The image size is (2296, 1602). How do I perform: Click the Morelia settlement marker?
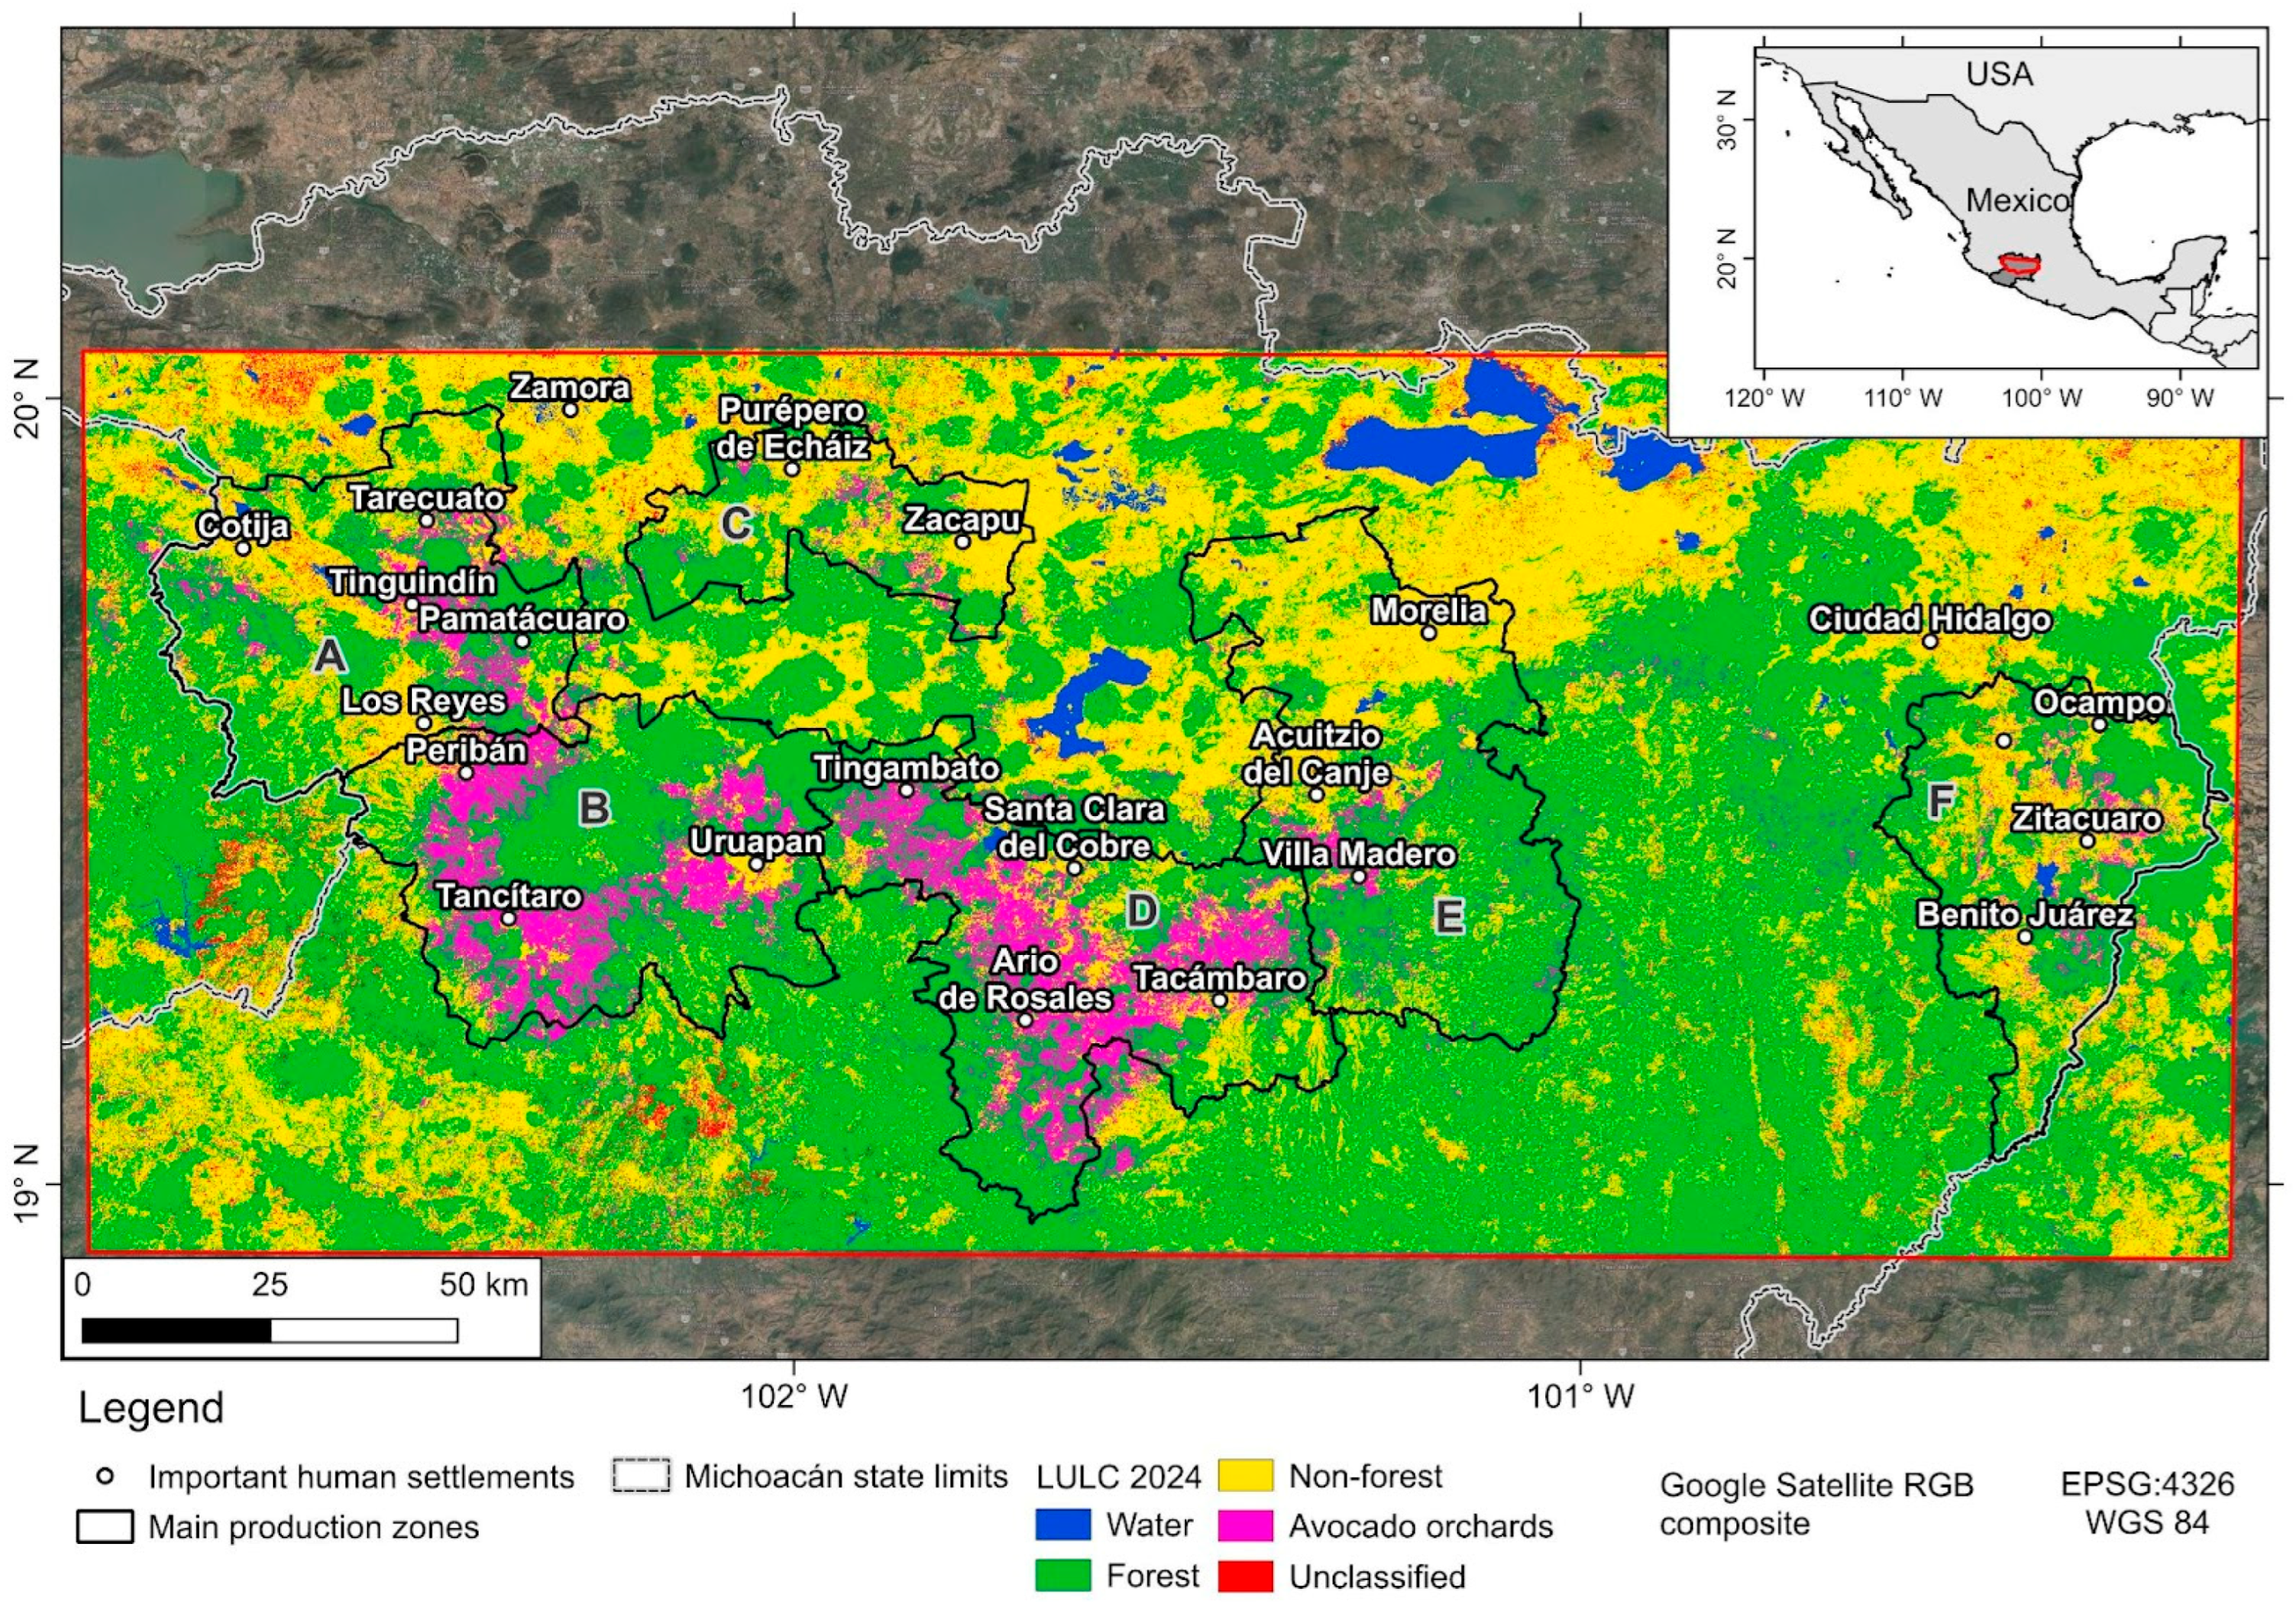click(x=1429, y=633)
